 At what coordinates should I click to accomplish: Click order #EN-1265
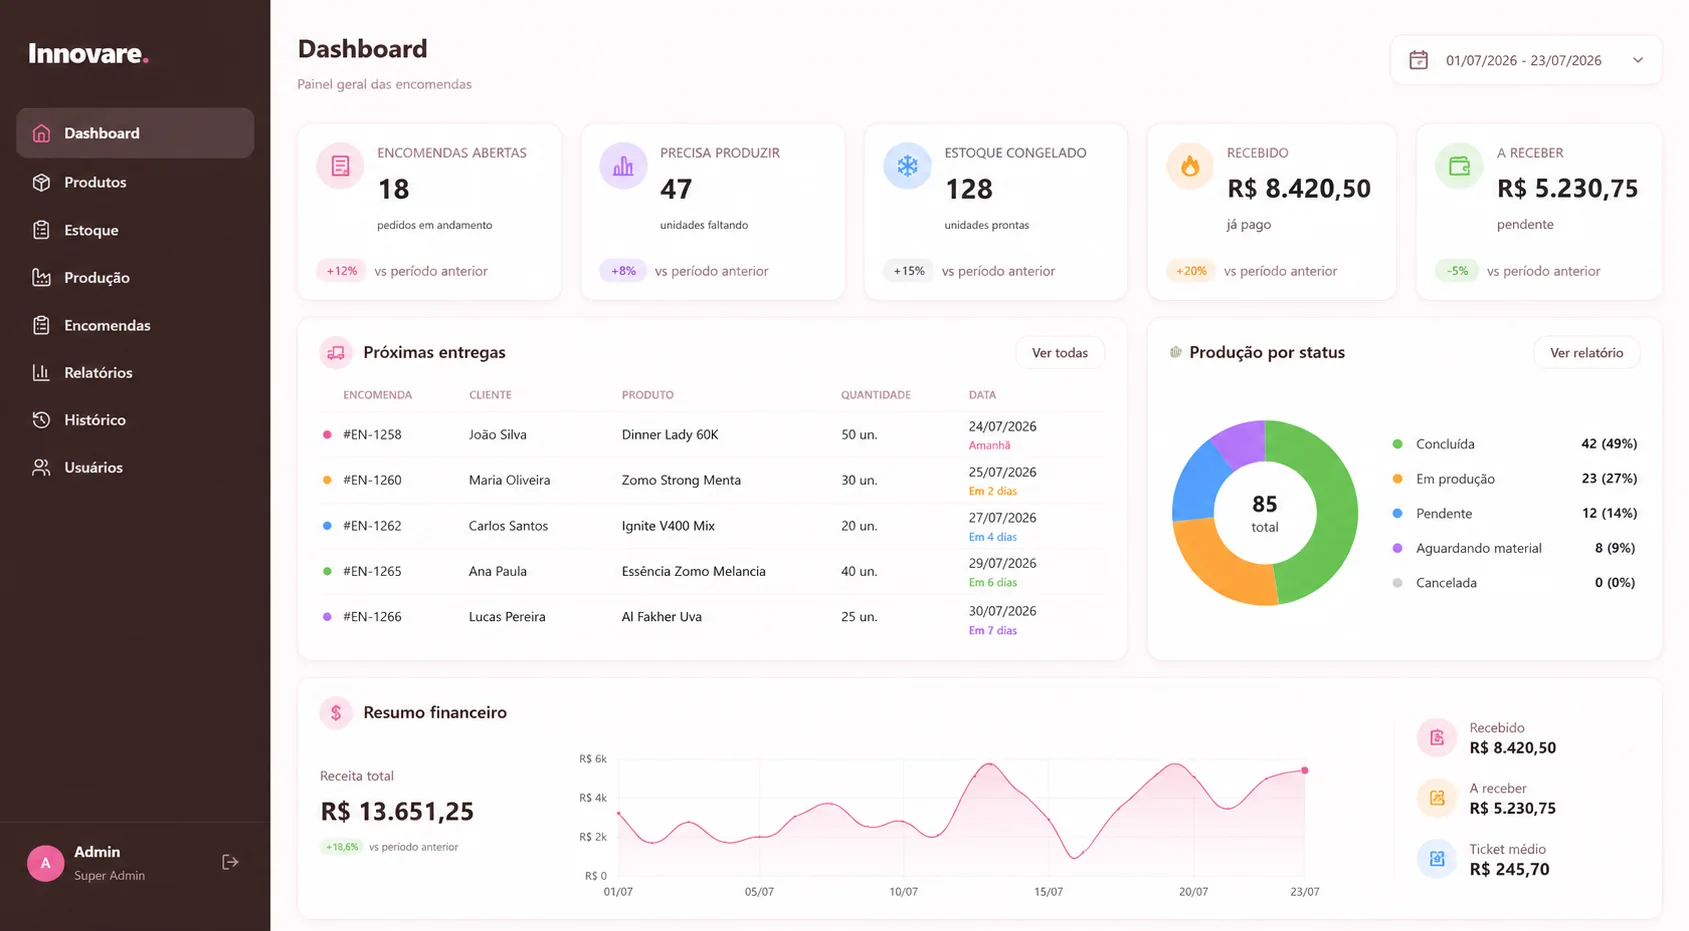(372, 571)
